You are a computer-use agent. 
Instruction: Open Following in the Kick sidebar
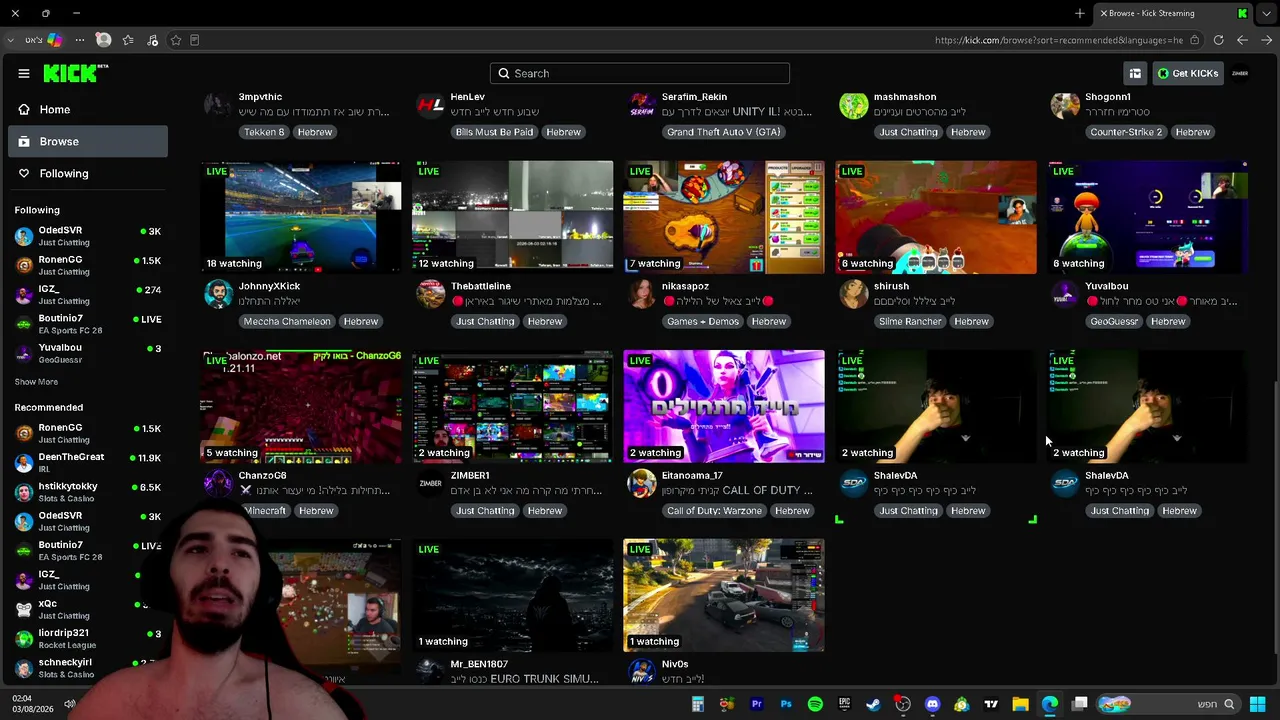tap(88, 173)
